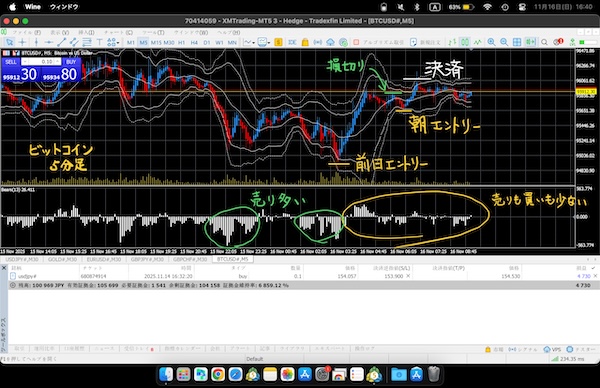Increase lot volume with up arrow

pyautogui.click(x=58, y=62)
